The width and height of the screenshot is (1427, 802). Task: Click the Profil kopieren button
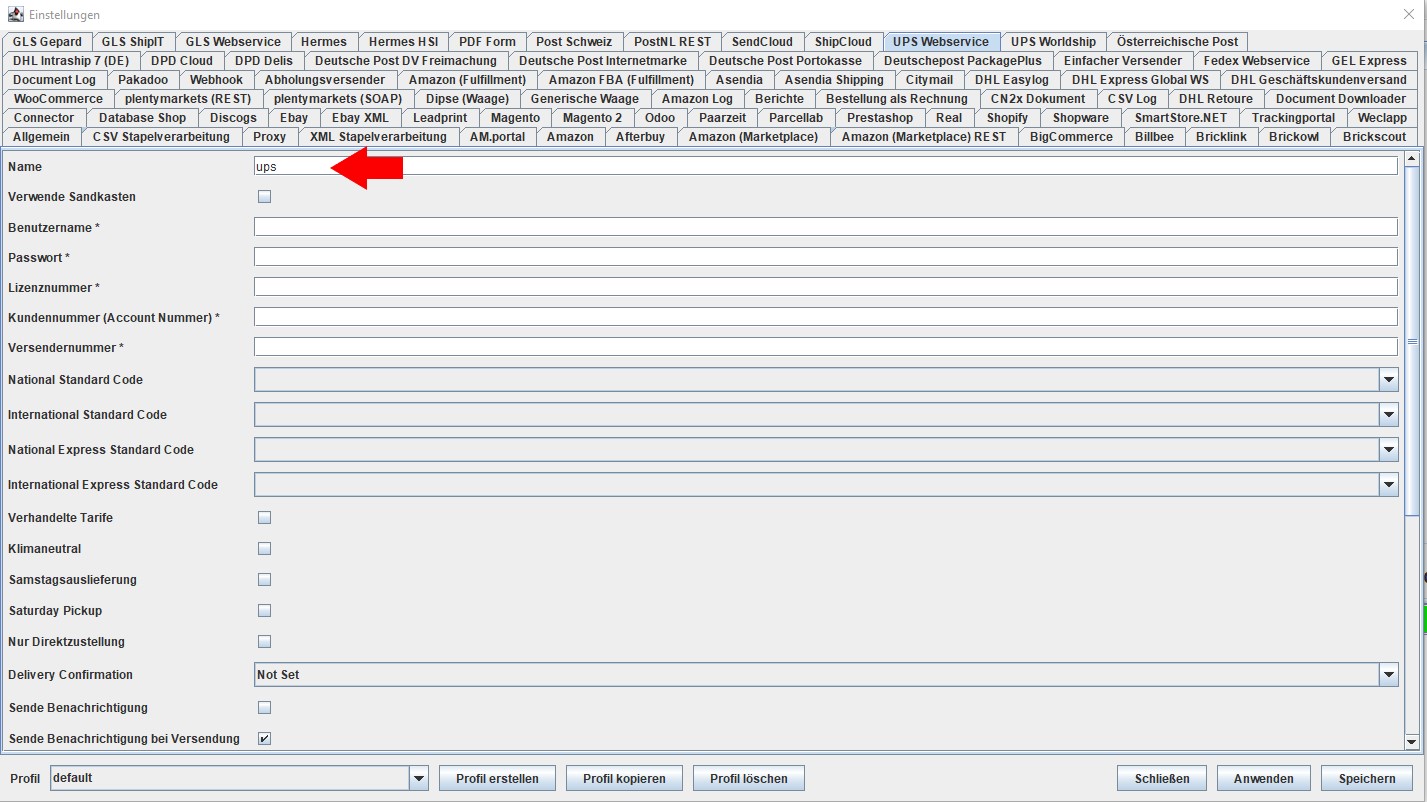624,778
